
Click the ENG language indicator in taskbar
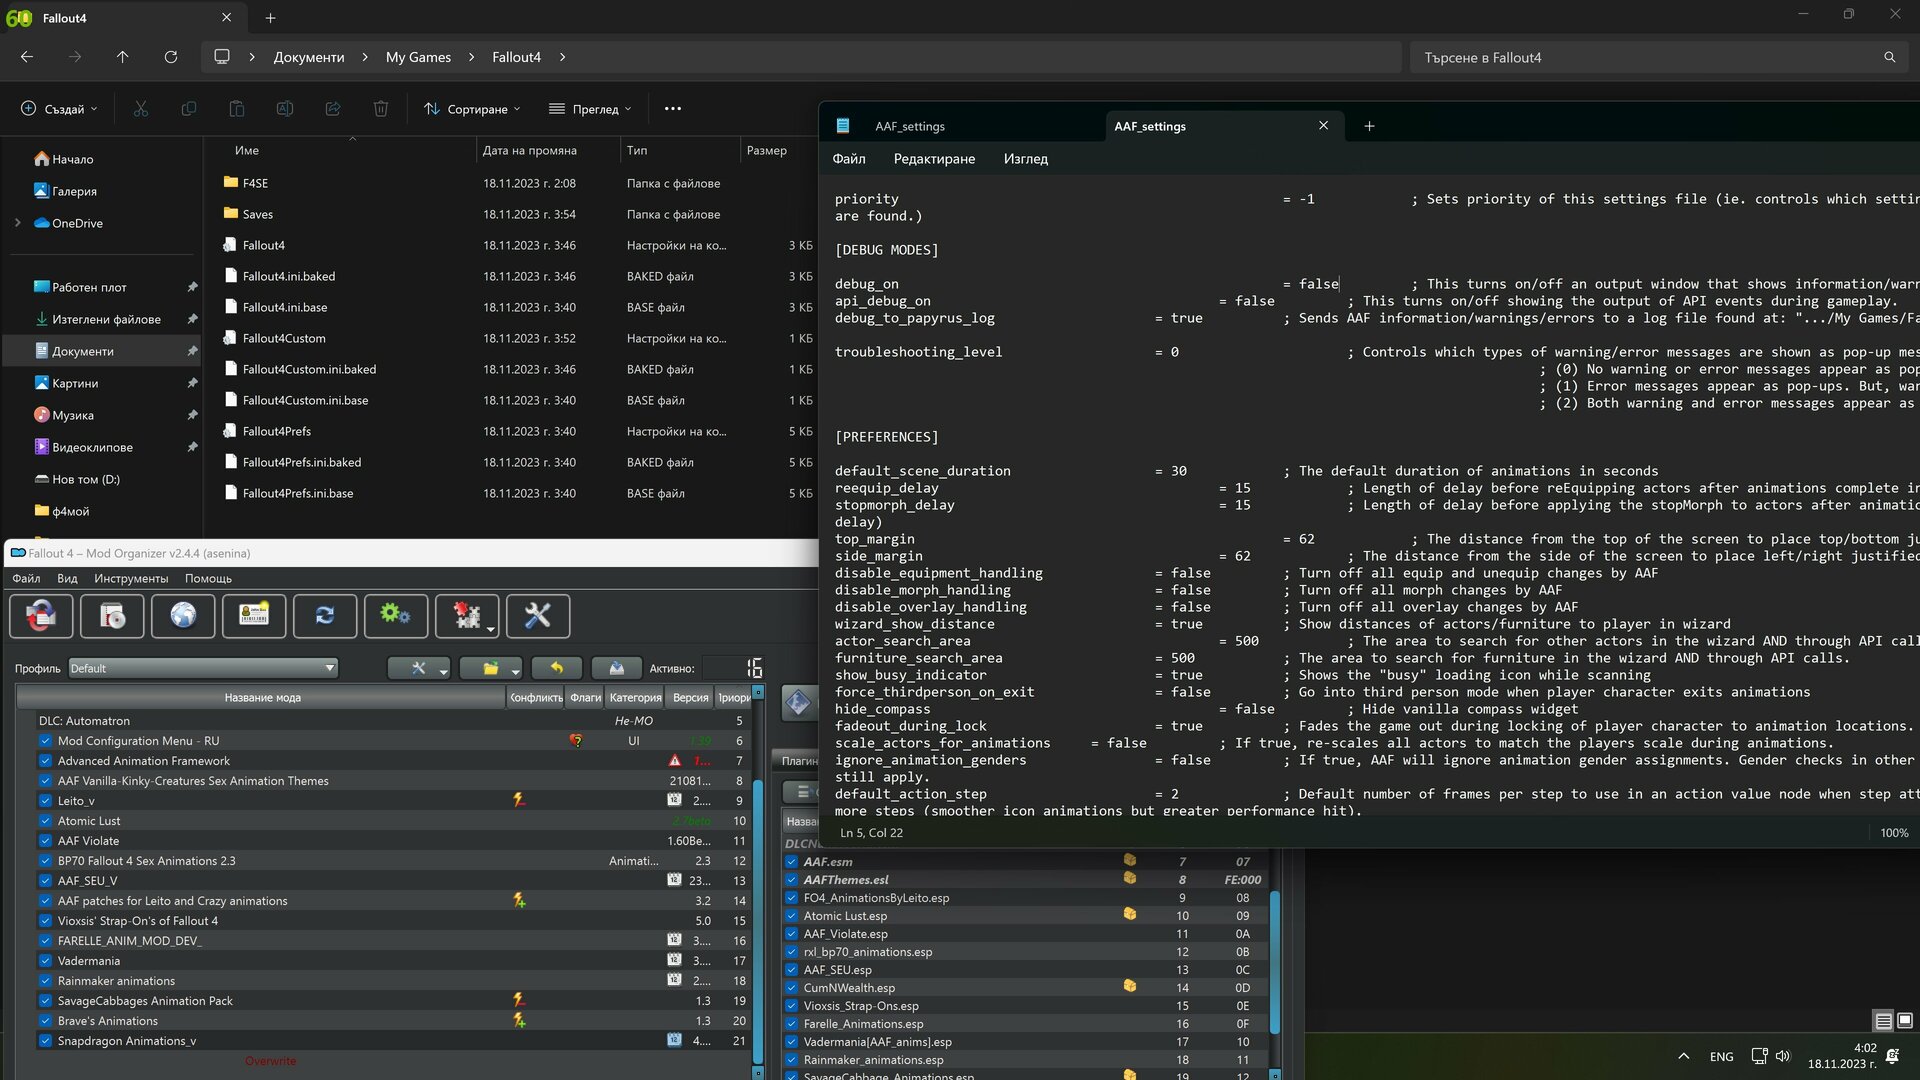[1721, 1056]
